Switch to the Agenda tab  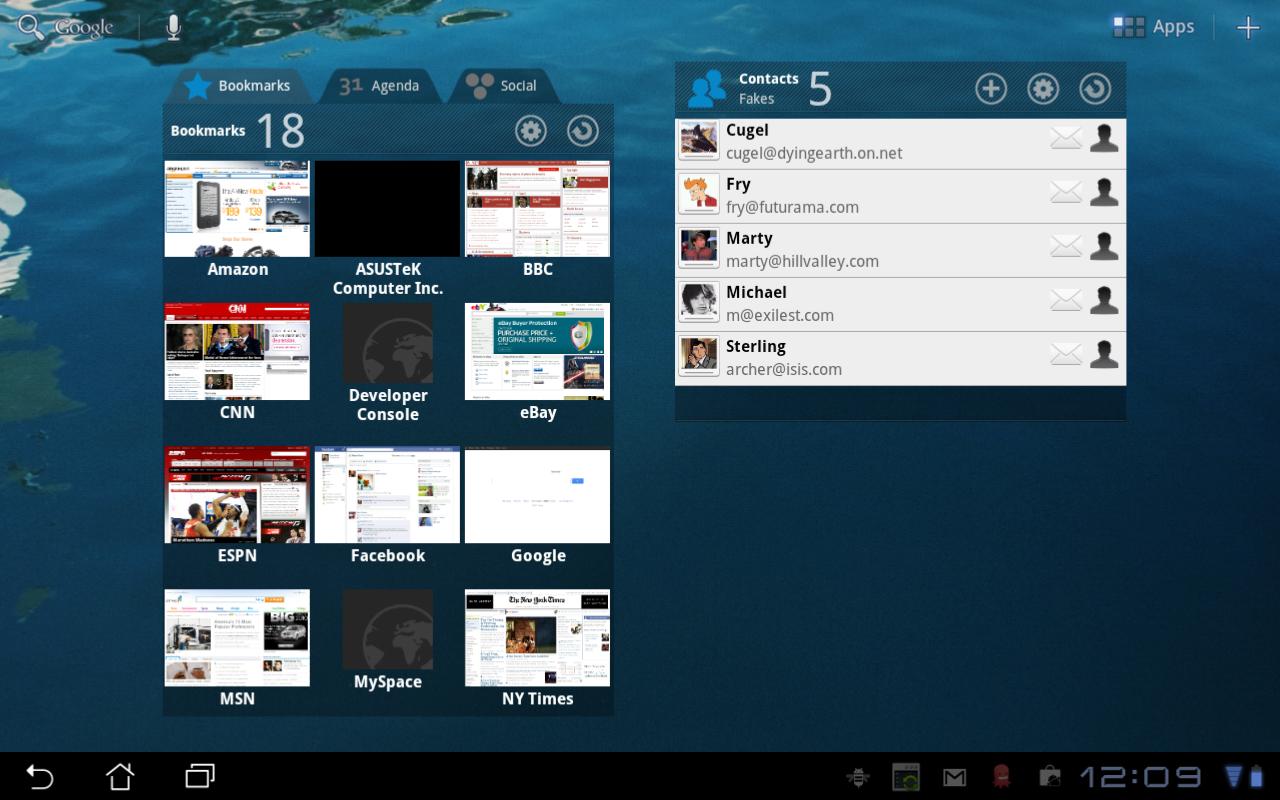(x=379, y=86)
